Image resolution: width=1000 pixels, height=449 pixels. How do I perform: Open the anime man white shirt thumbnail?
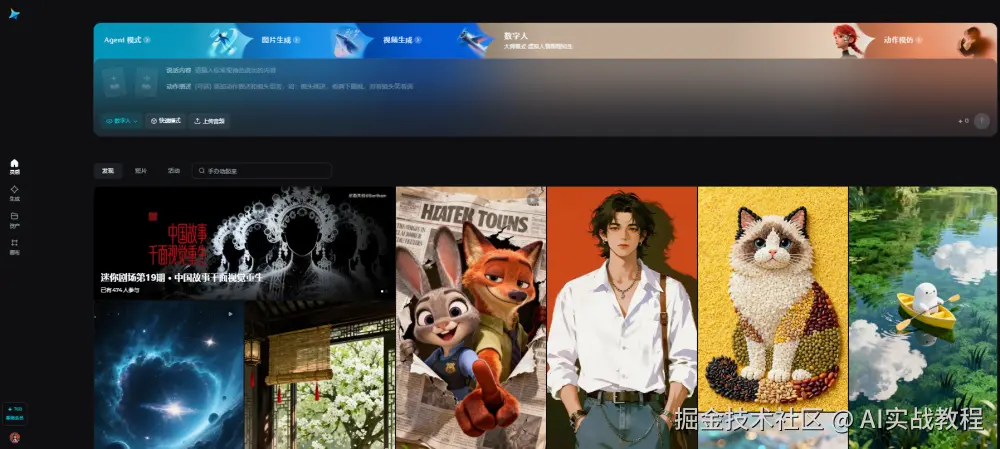click(622, 318)
